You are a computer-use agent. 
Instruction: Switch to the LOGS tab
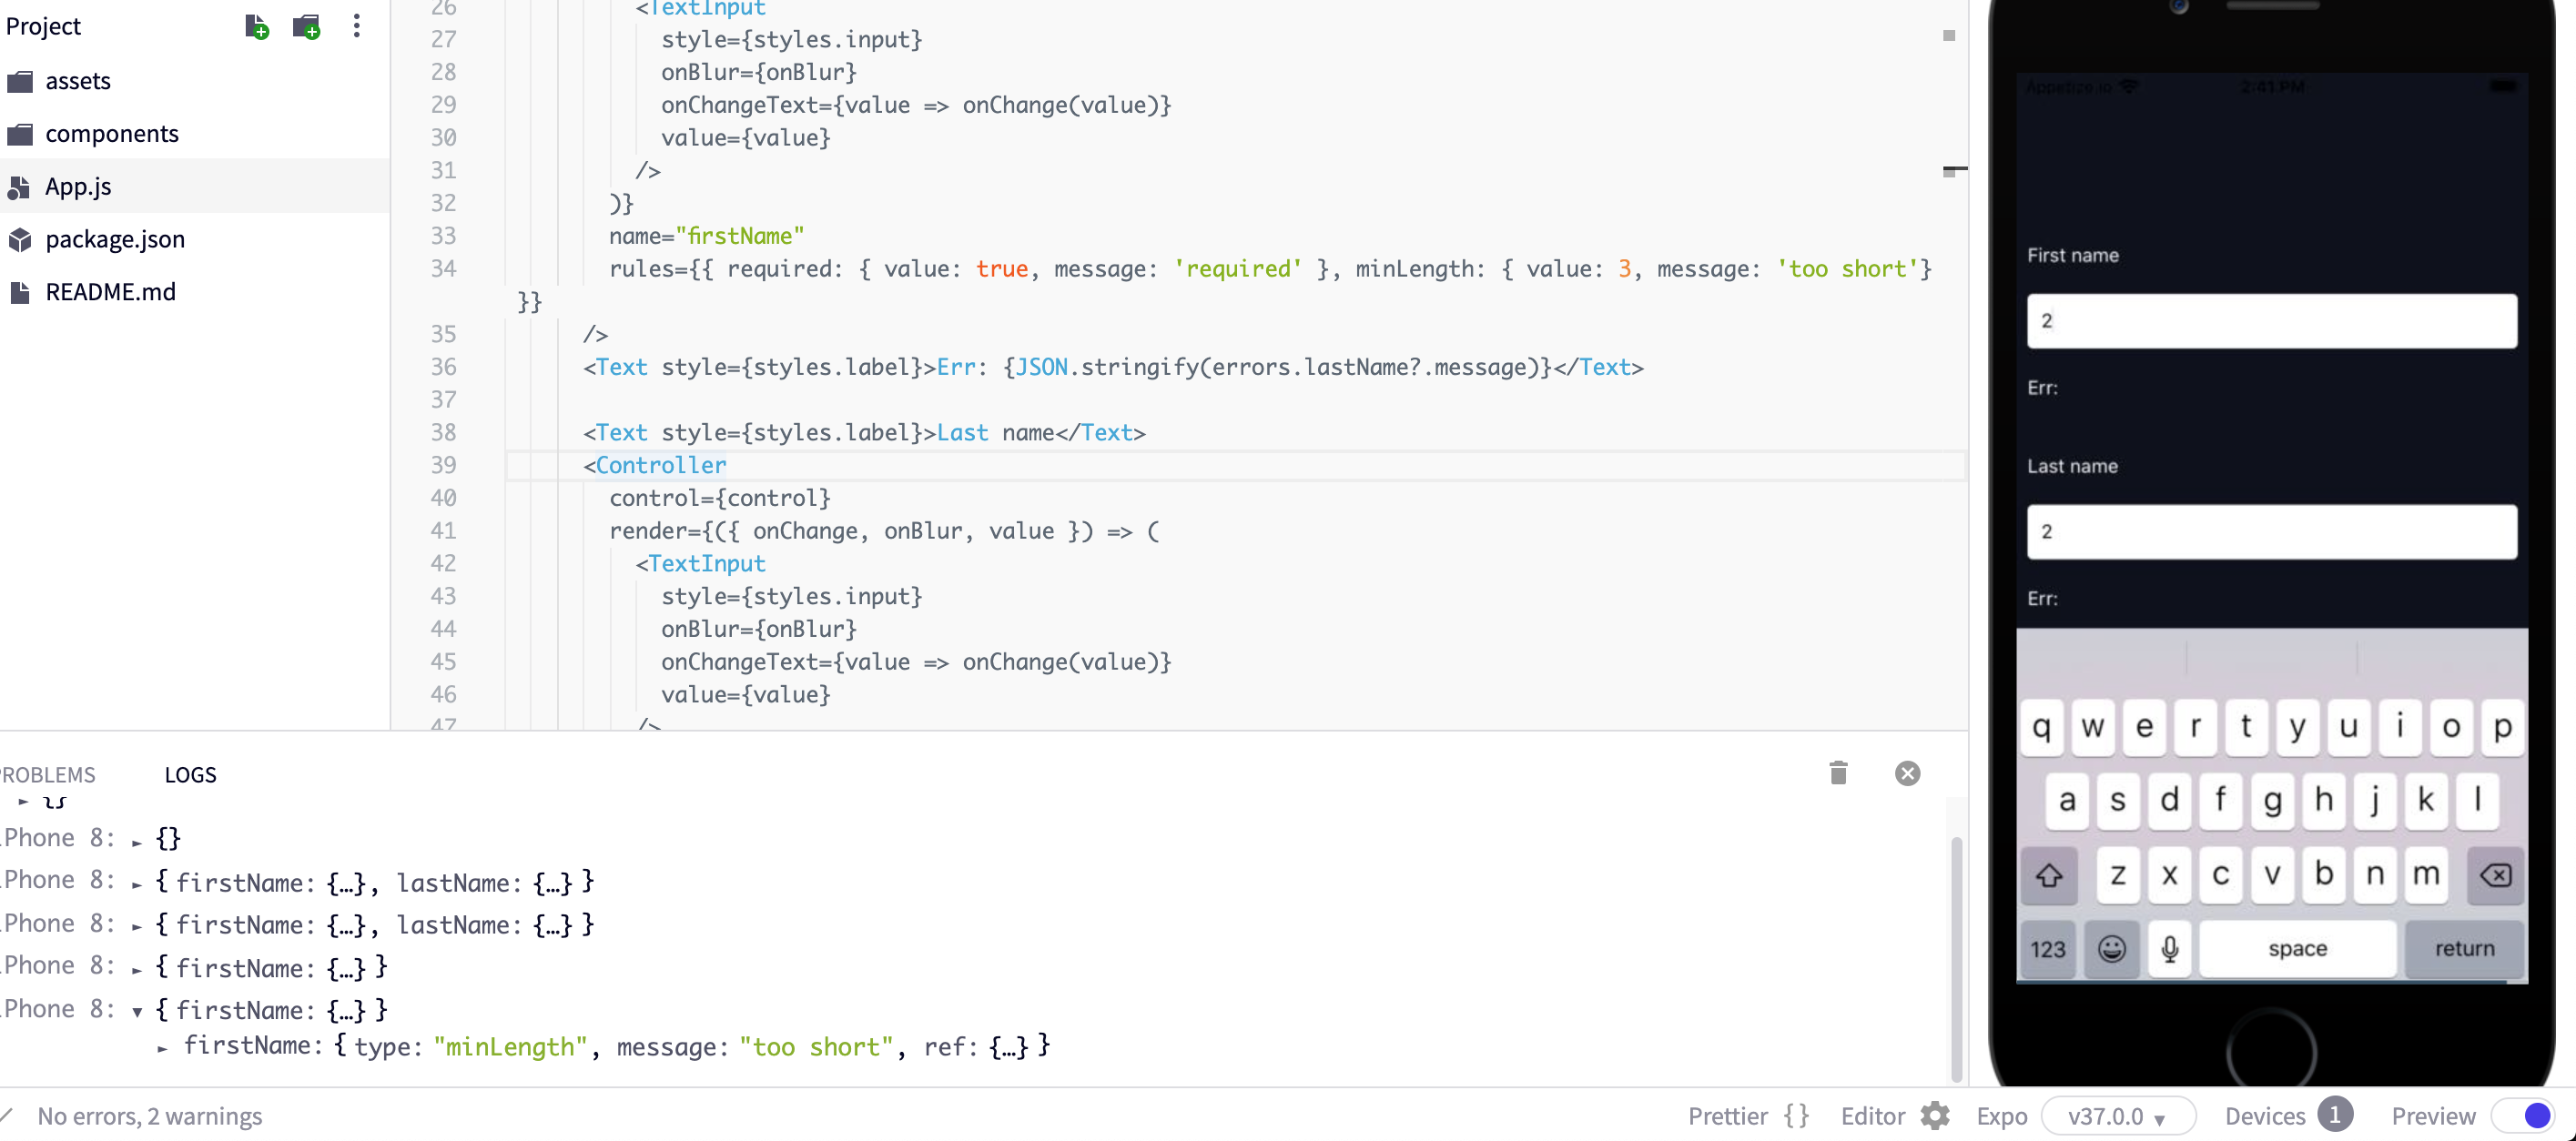click(x=190, y=775)
